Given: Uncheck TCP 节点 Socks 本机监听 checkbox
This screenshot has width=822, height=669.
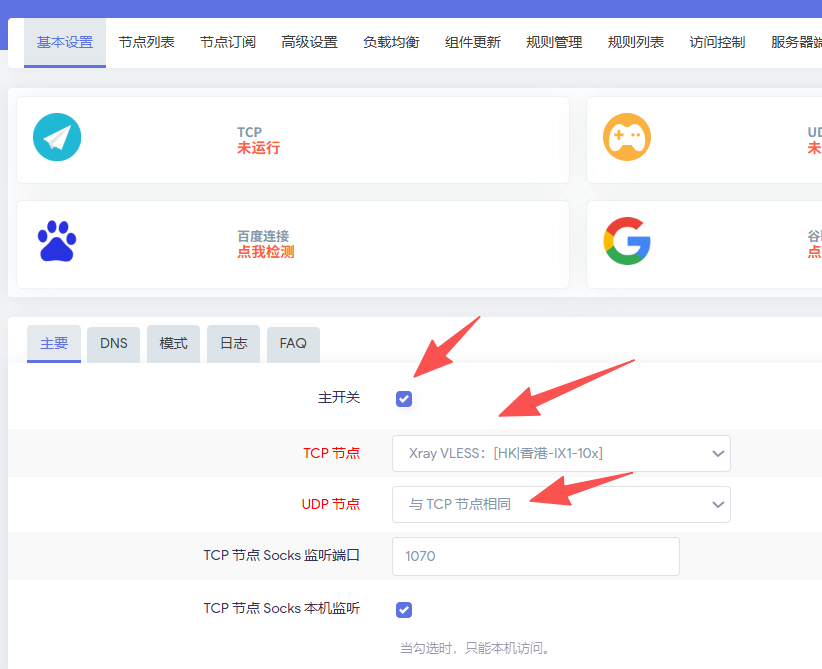Looking at the screenshot, I should pos(404,610).
